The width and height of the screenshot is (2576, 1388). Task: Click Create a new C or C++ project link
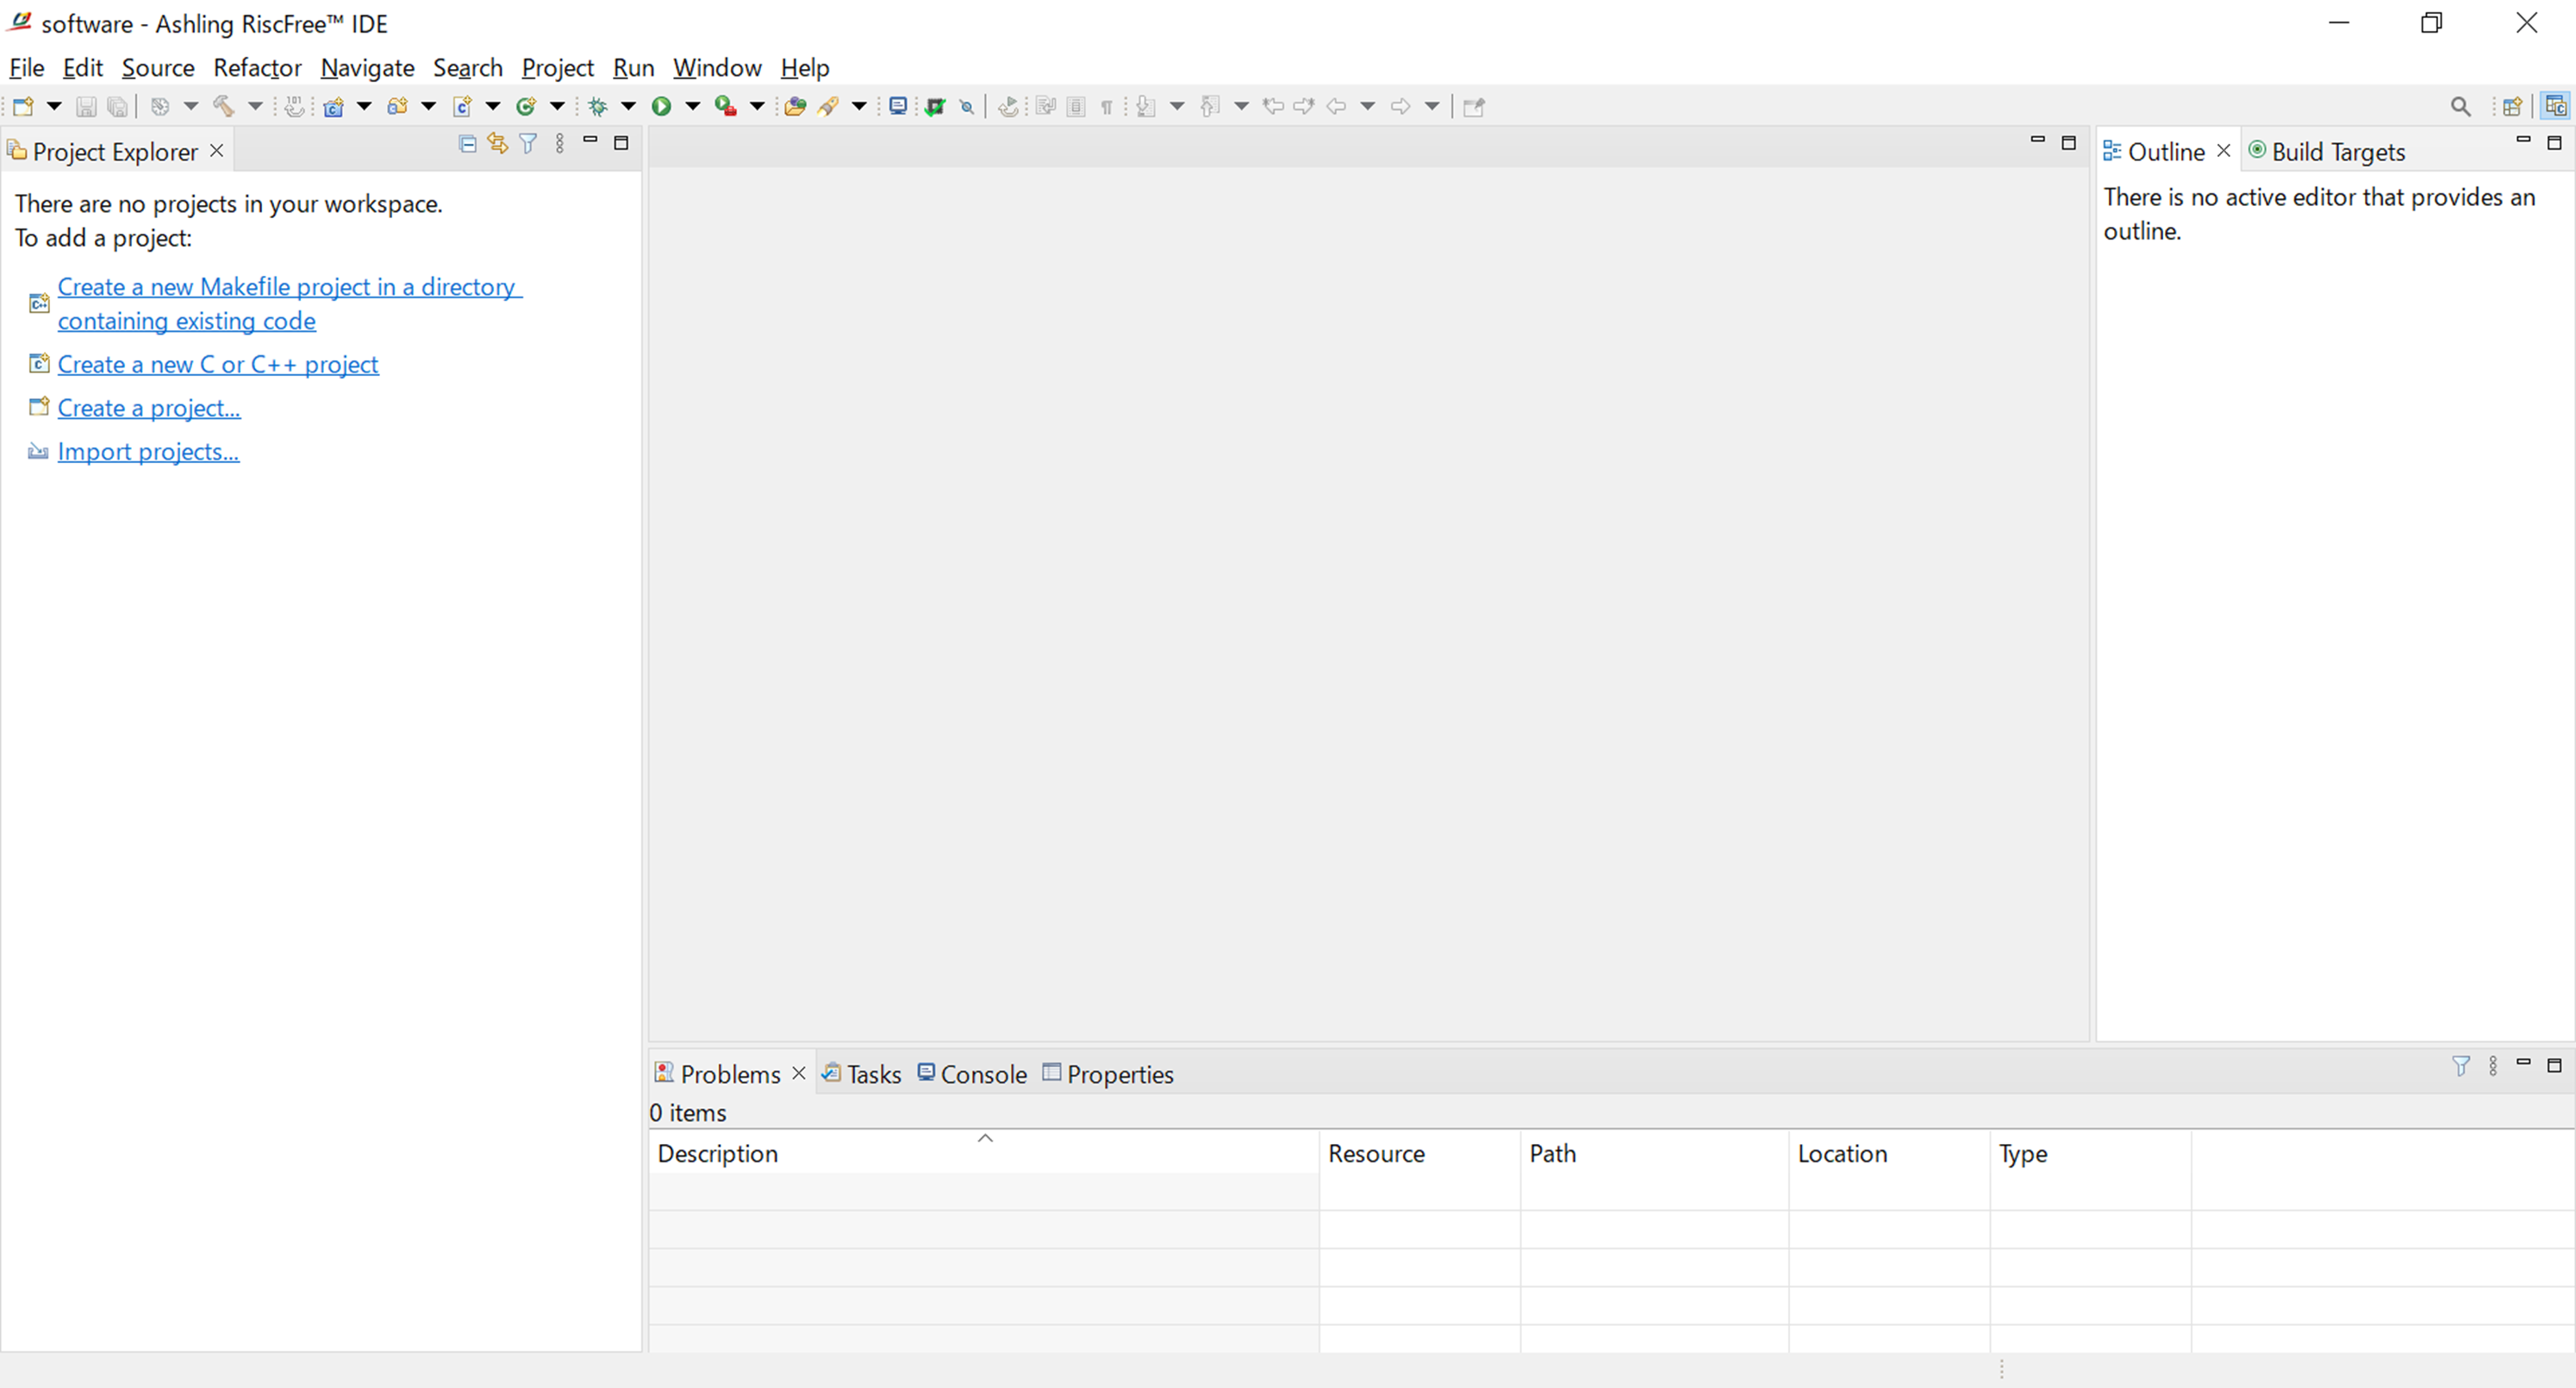[218, 364]
